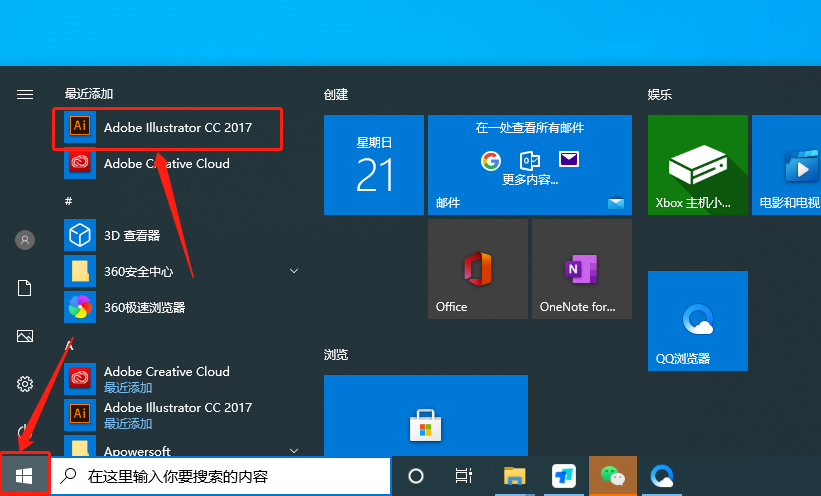Open the calendar tile 星期日 21
821x496 pixels.
click(x=374, y=165)
